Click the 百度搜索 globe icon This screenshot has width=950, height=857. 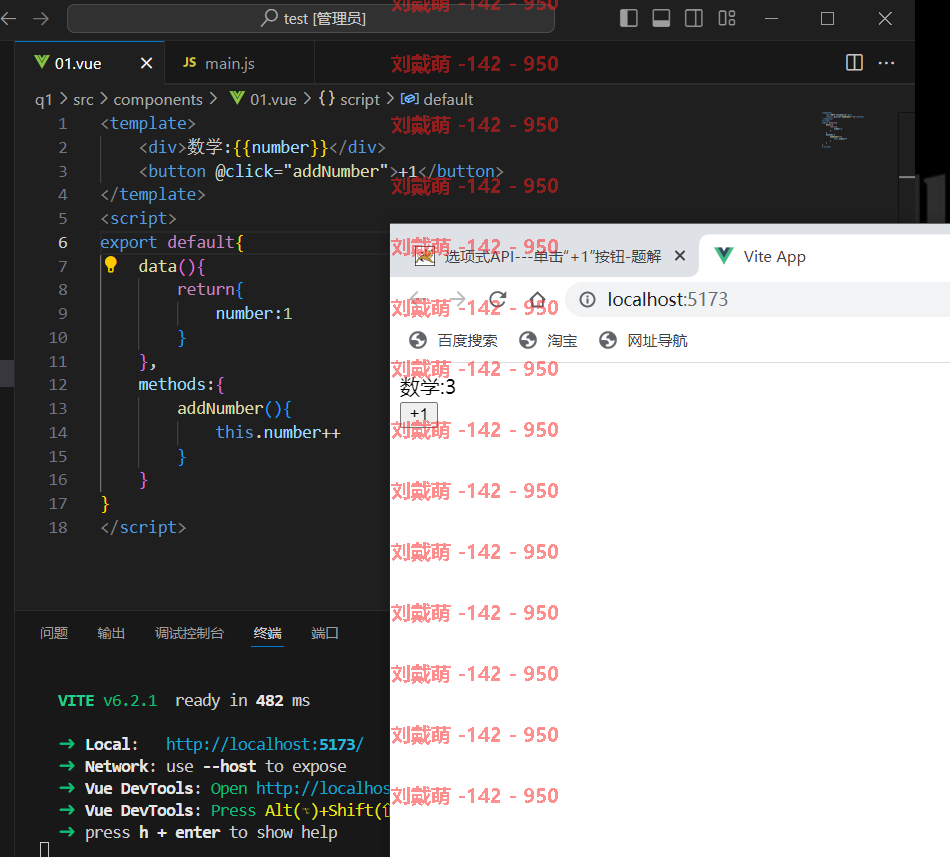pyautogui.click(x=418, y=340)
